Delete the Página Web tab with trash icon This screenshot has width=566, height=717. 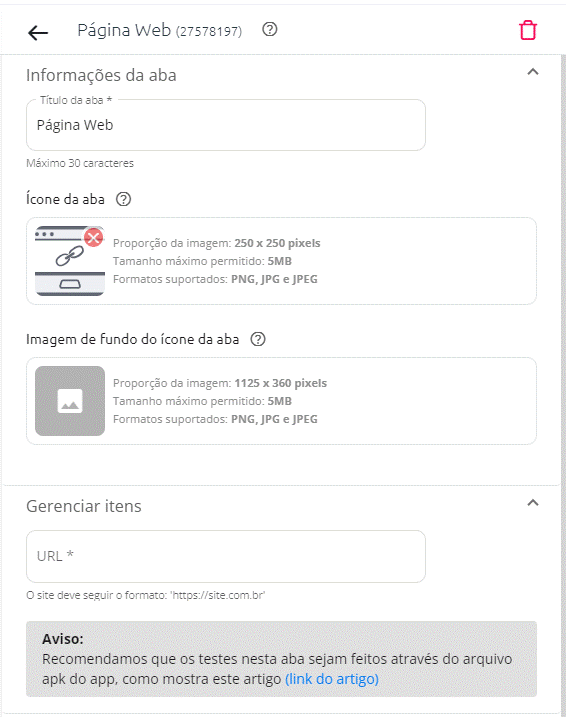[x=528, y=31]
